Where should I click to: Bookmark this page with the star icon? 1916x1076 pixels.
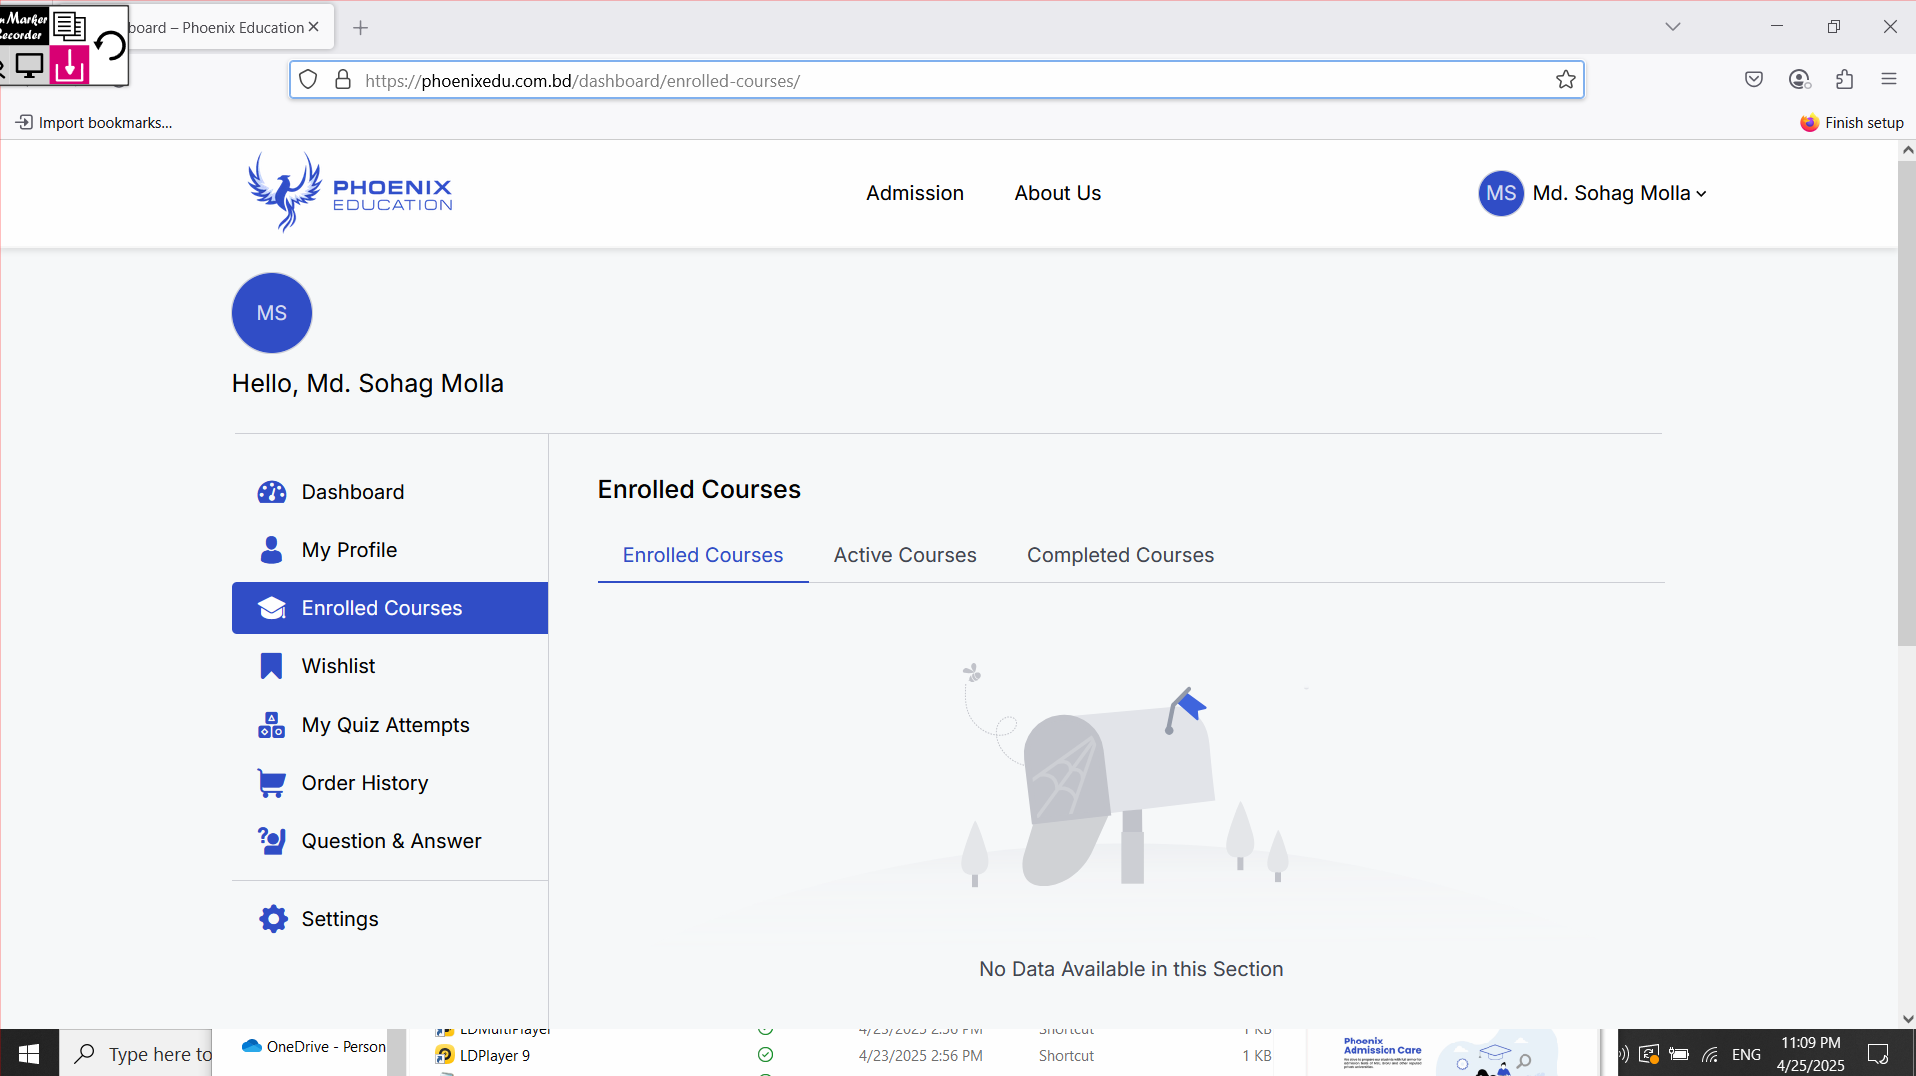tap(1565, 80)
